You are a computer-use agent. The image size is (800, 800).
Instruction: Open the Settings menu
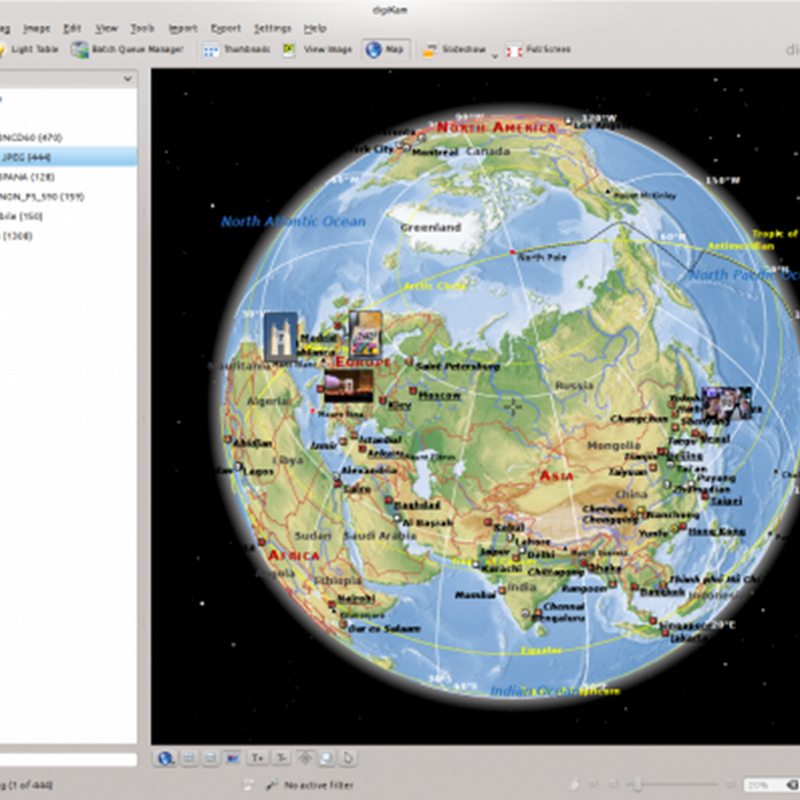click(272, 28)
